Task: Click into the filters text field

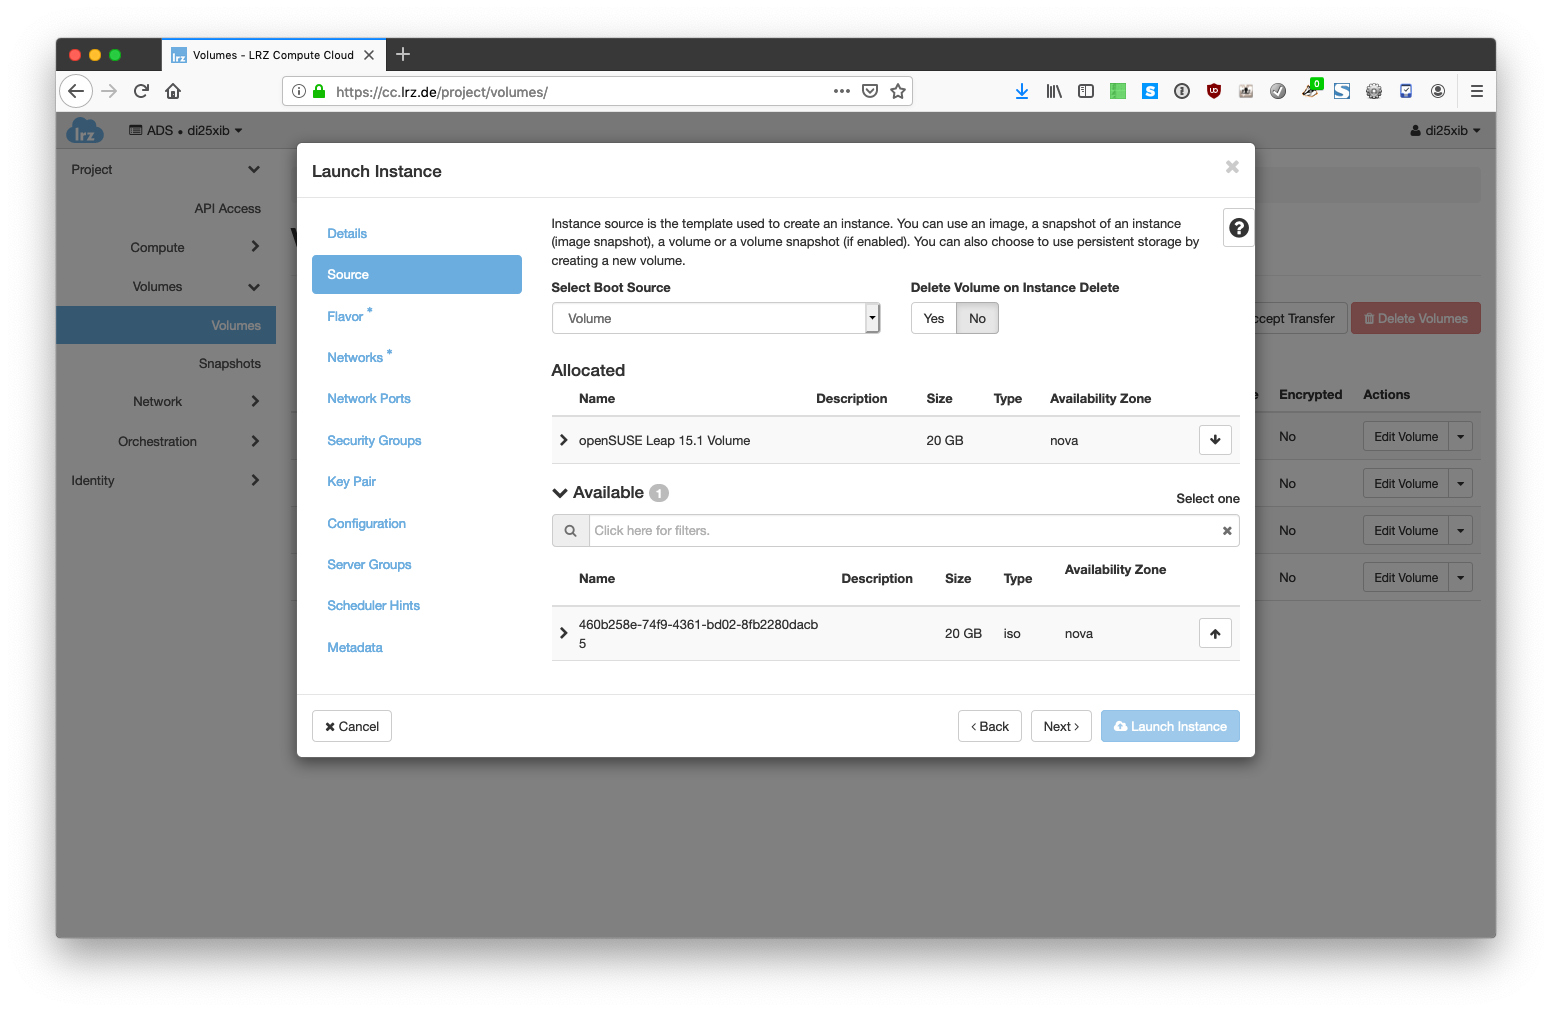Action: (900, 531)
